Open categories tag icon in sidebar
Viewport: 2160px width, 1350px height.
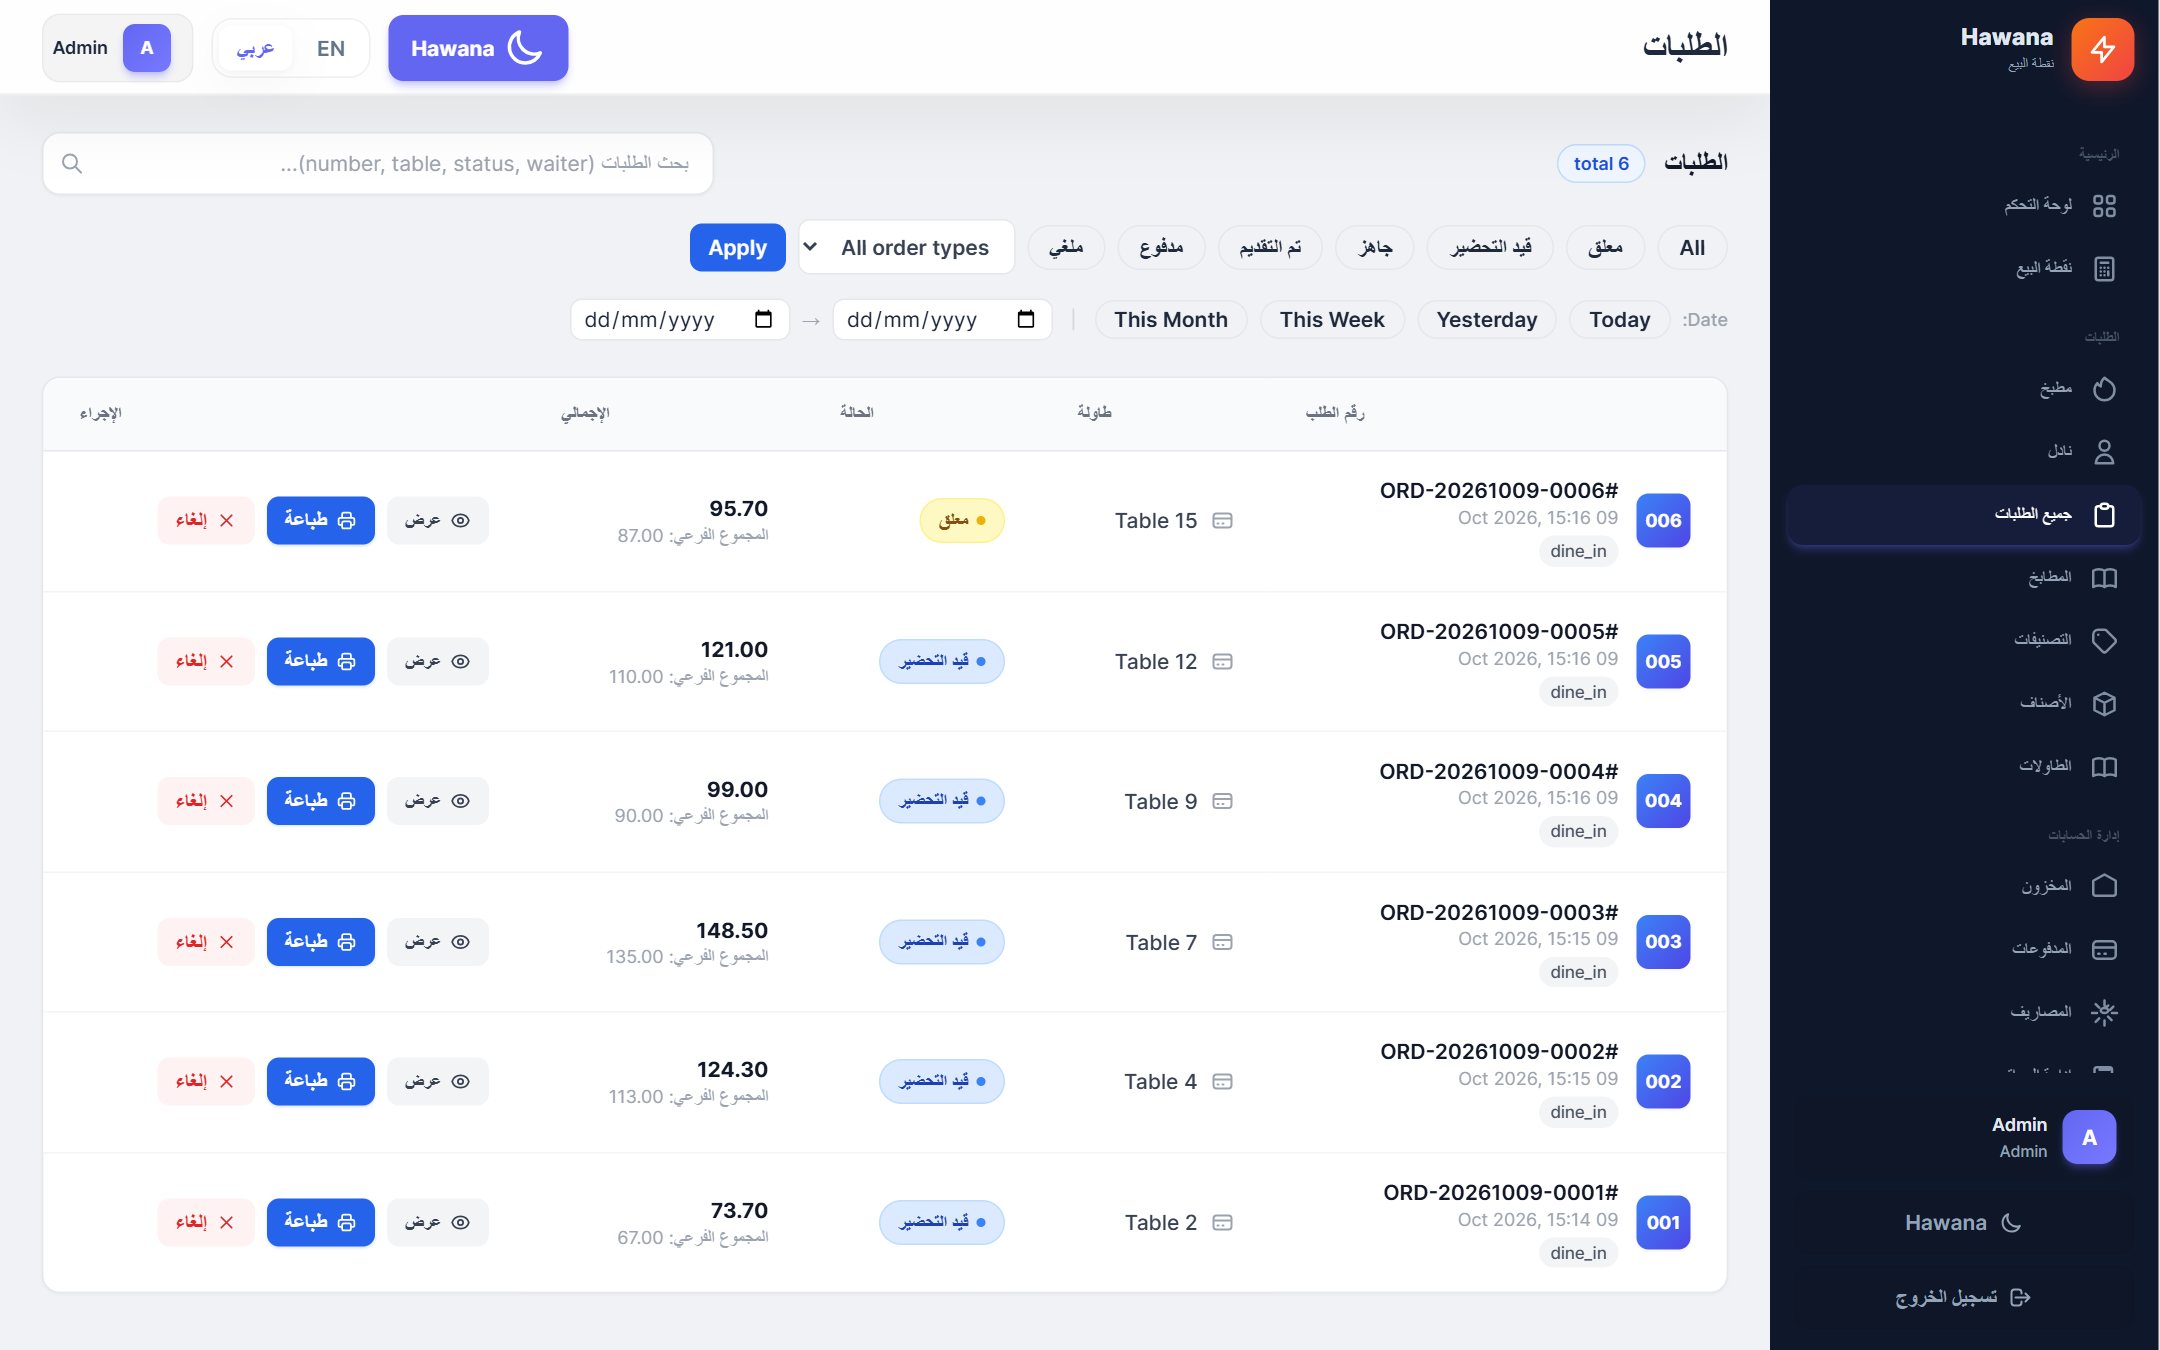pyautogui.click(x=2104, y=640)
